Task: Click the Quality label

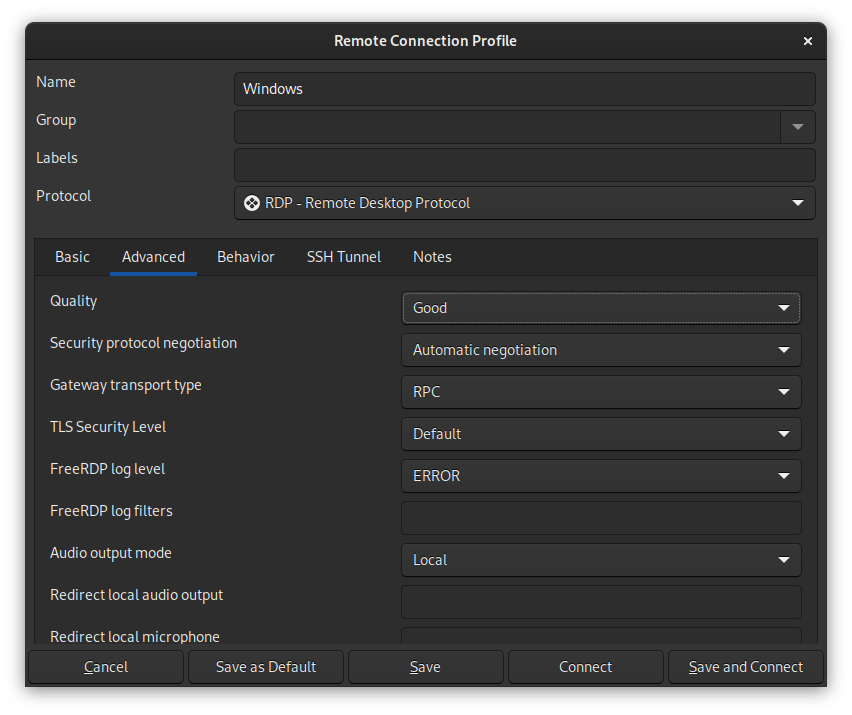Action: coord(73,302)
